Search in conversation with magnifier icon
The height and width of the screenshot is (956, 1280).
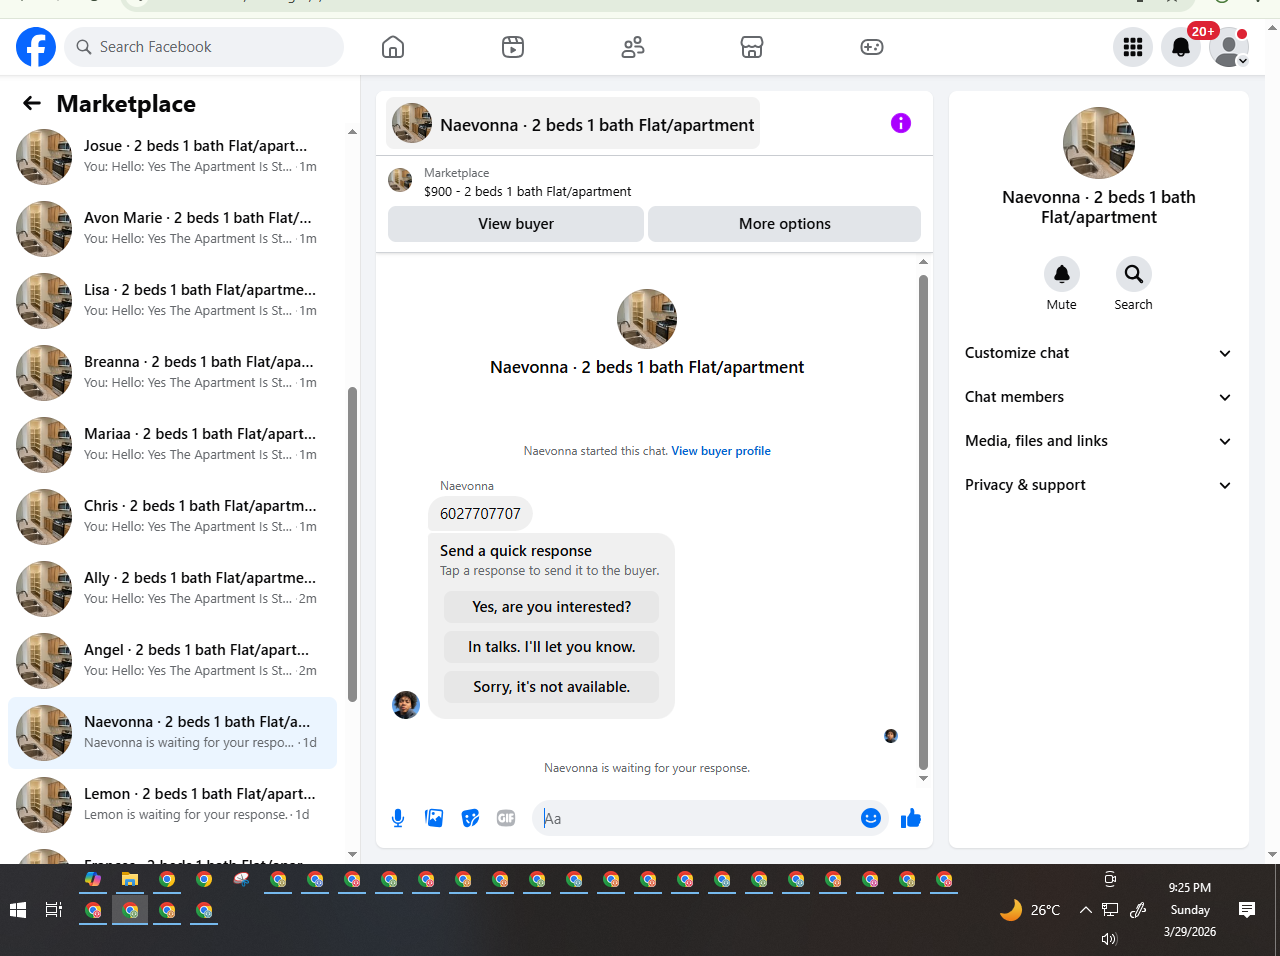pos(1134,274)
